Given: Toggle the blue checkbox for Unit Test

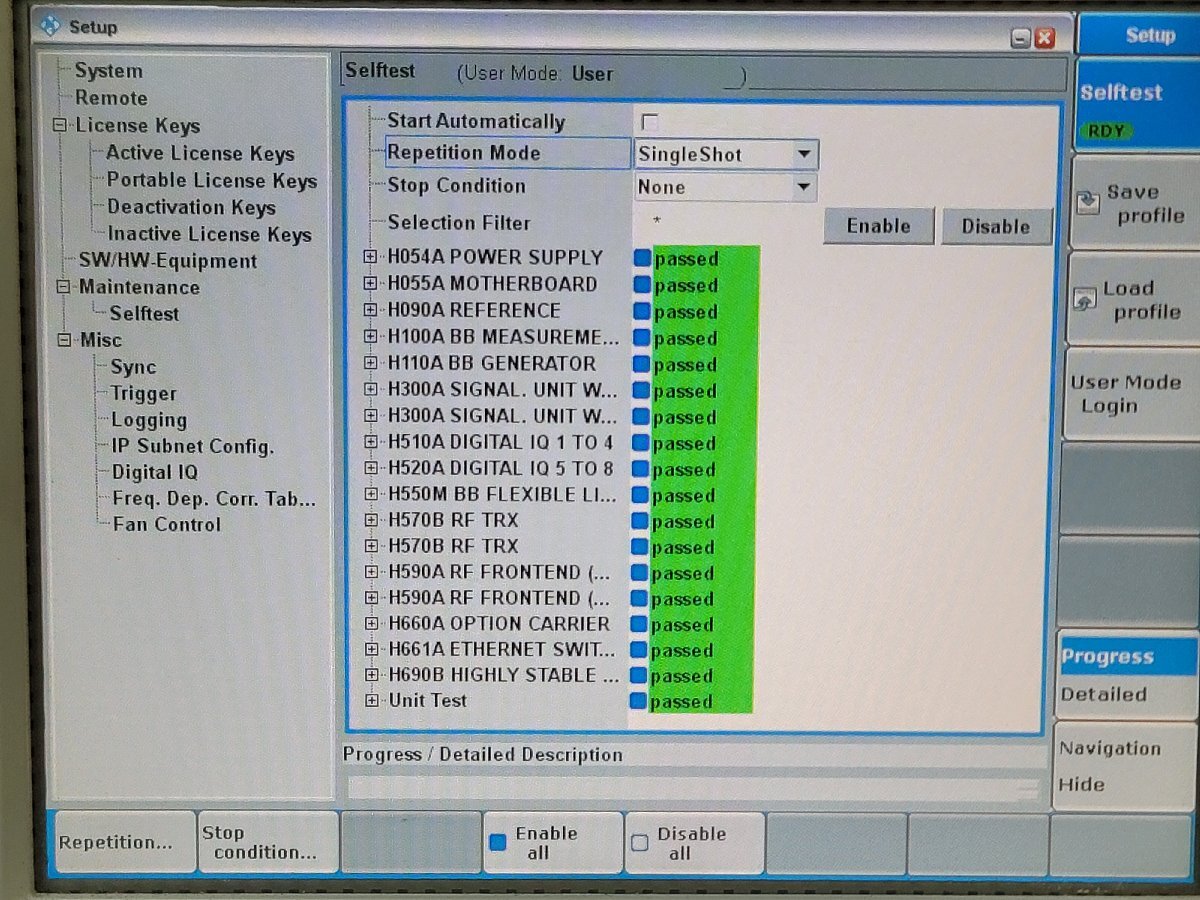Looking at the screenshot, I should click(639, 702).
